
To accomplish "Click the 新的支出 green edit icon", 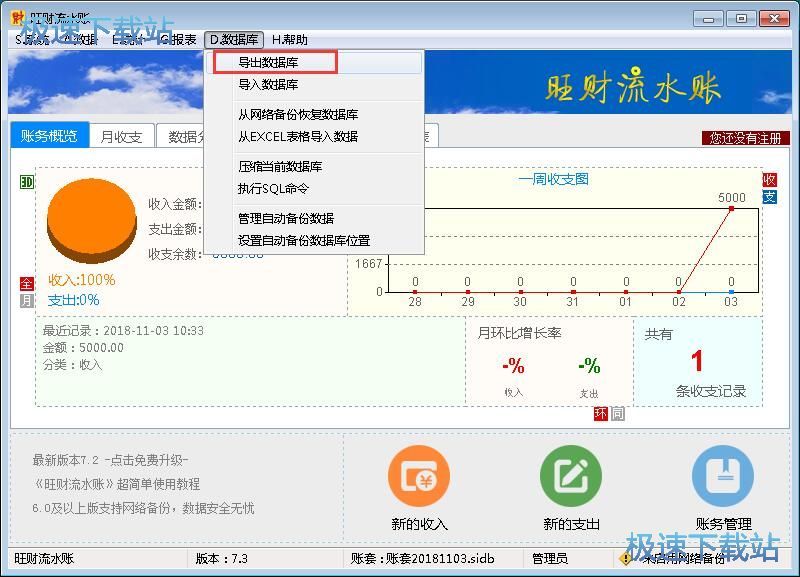I will pos(571,475).
